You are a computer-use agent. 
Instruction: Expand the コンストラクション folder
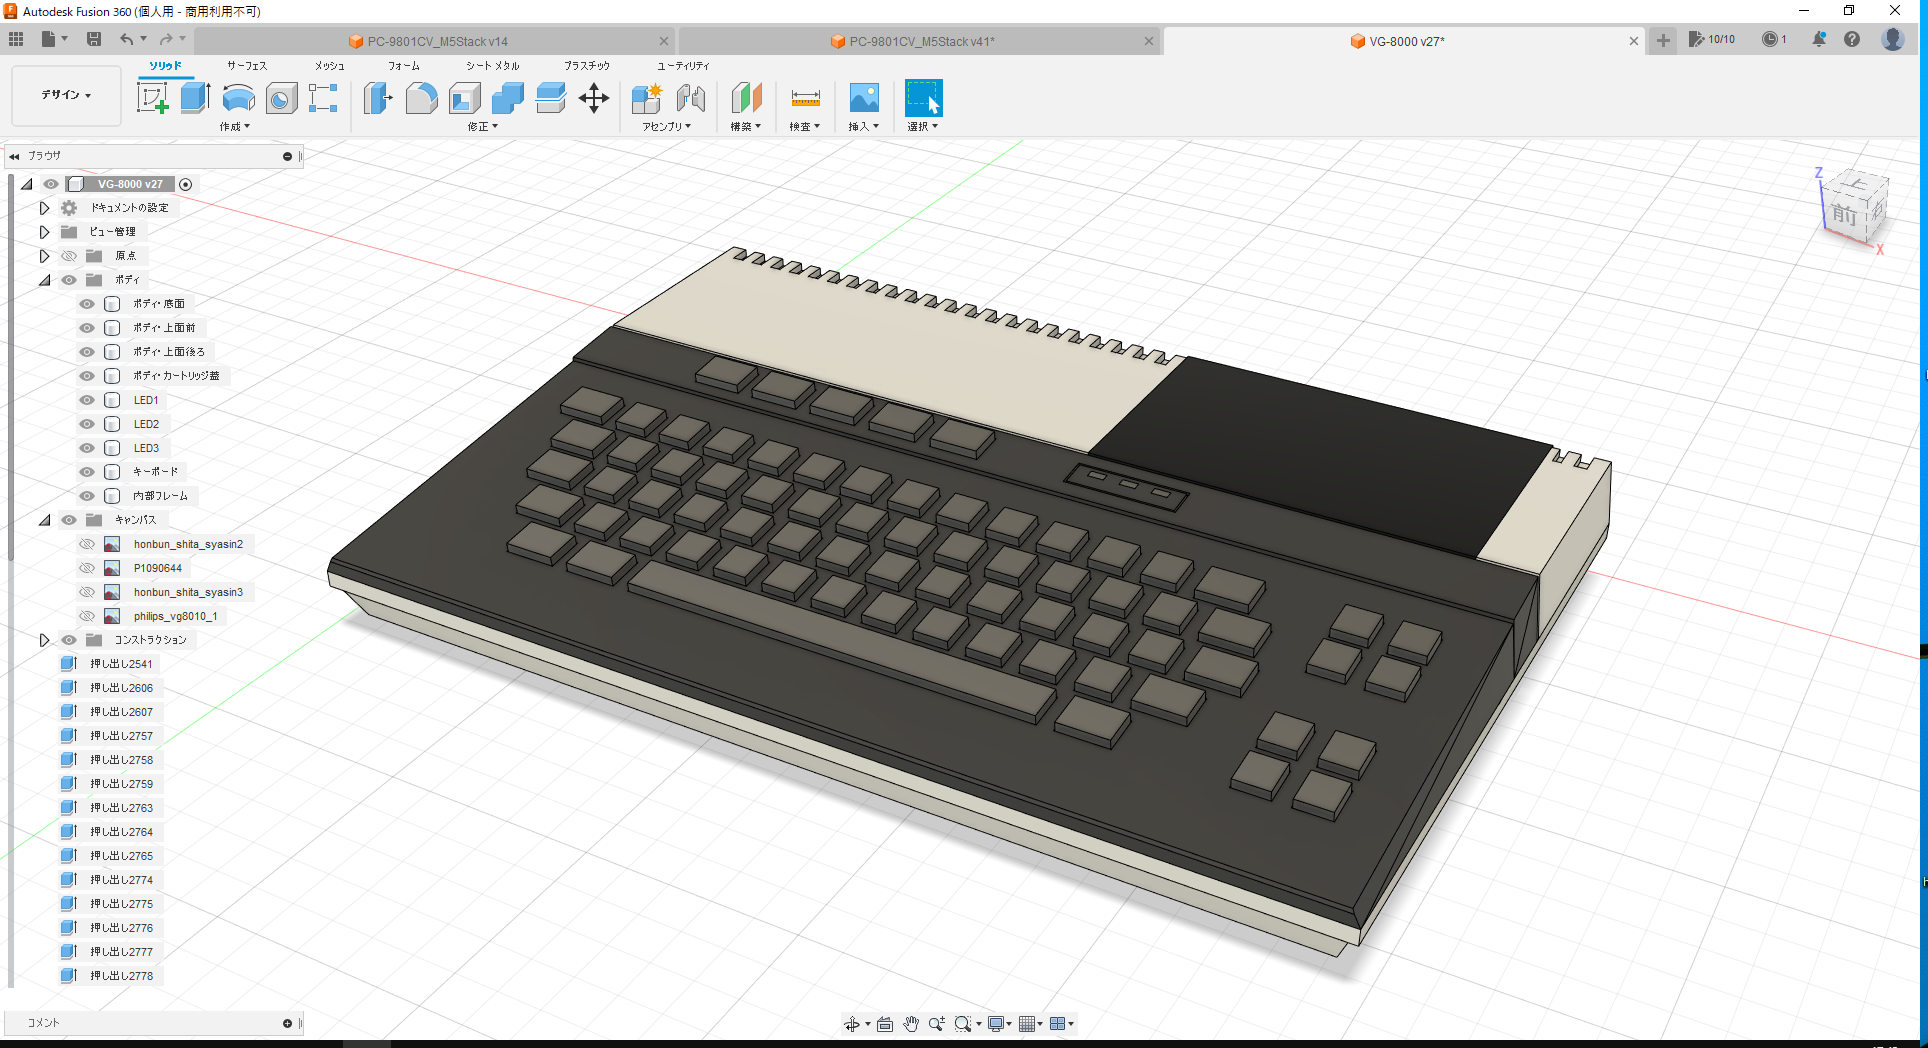44,639
